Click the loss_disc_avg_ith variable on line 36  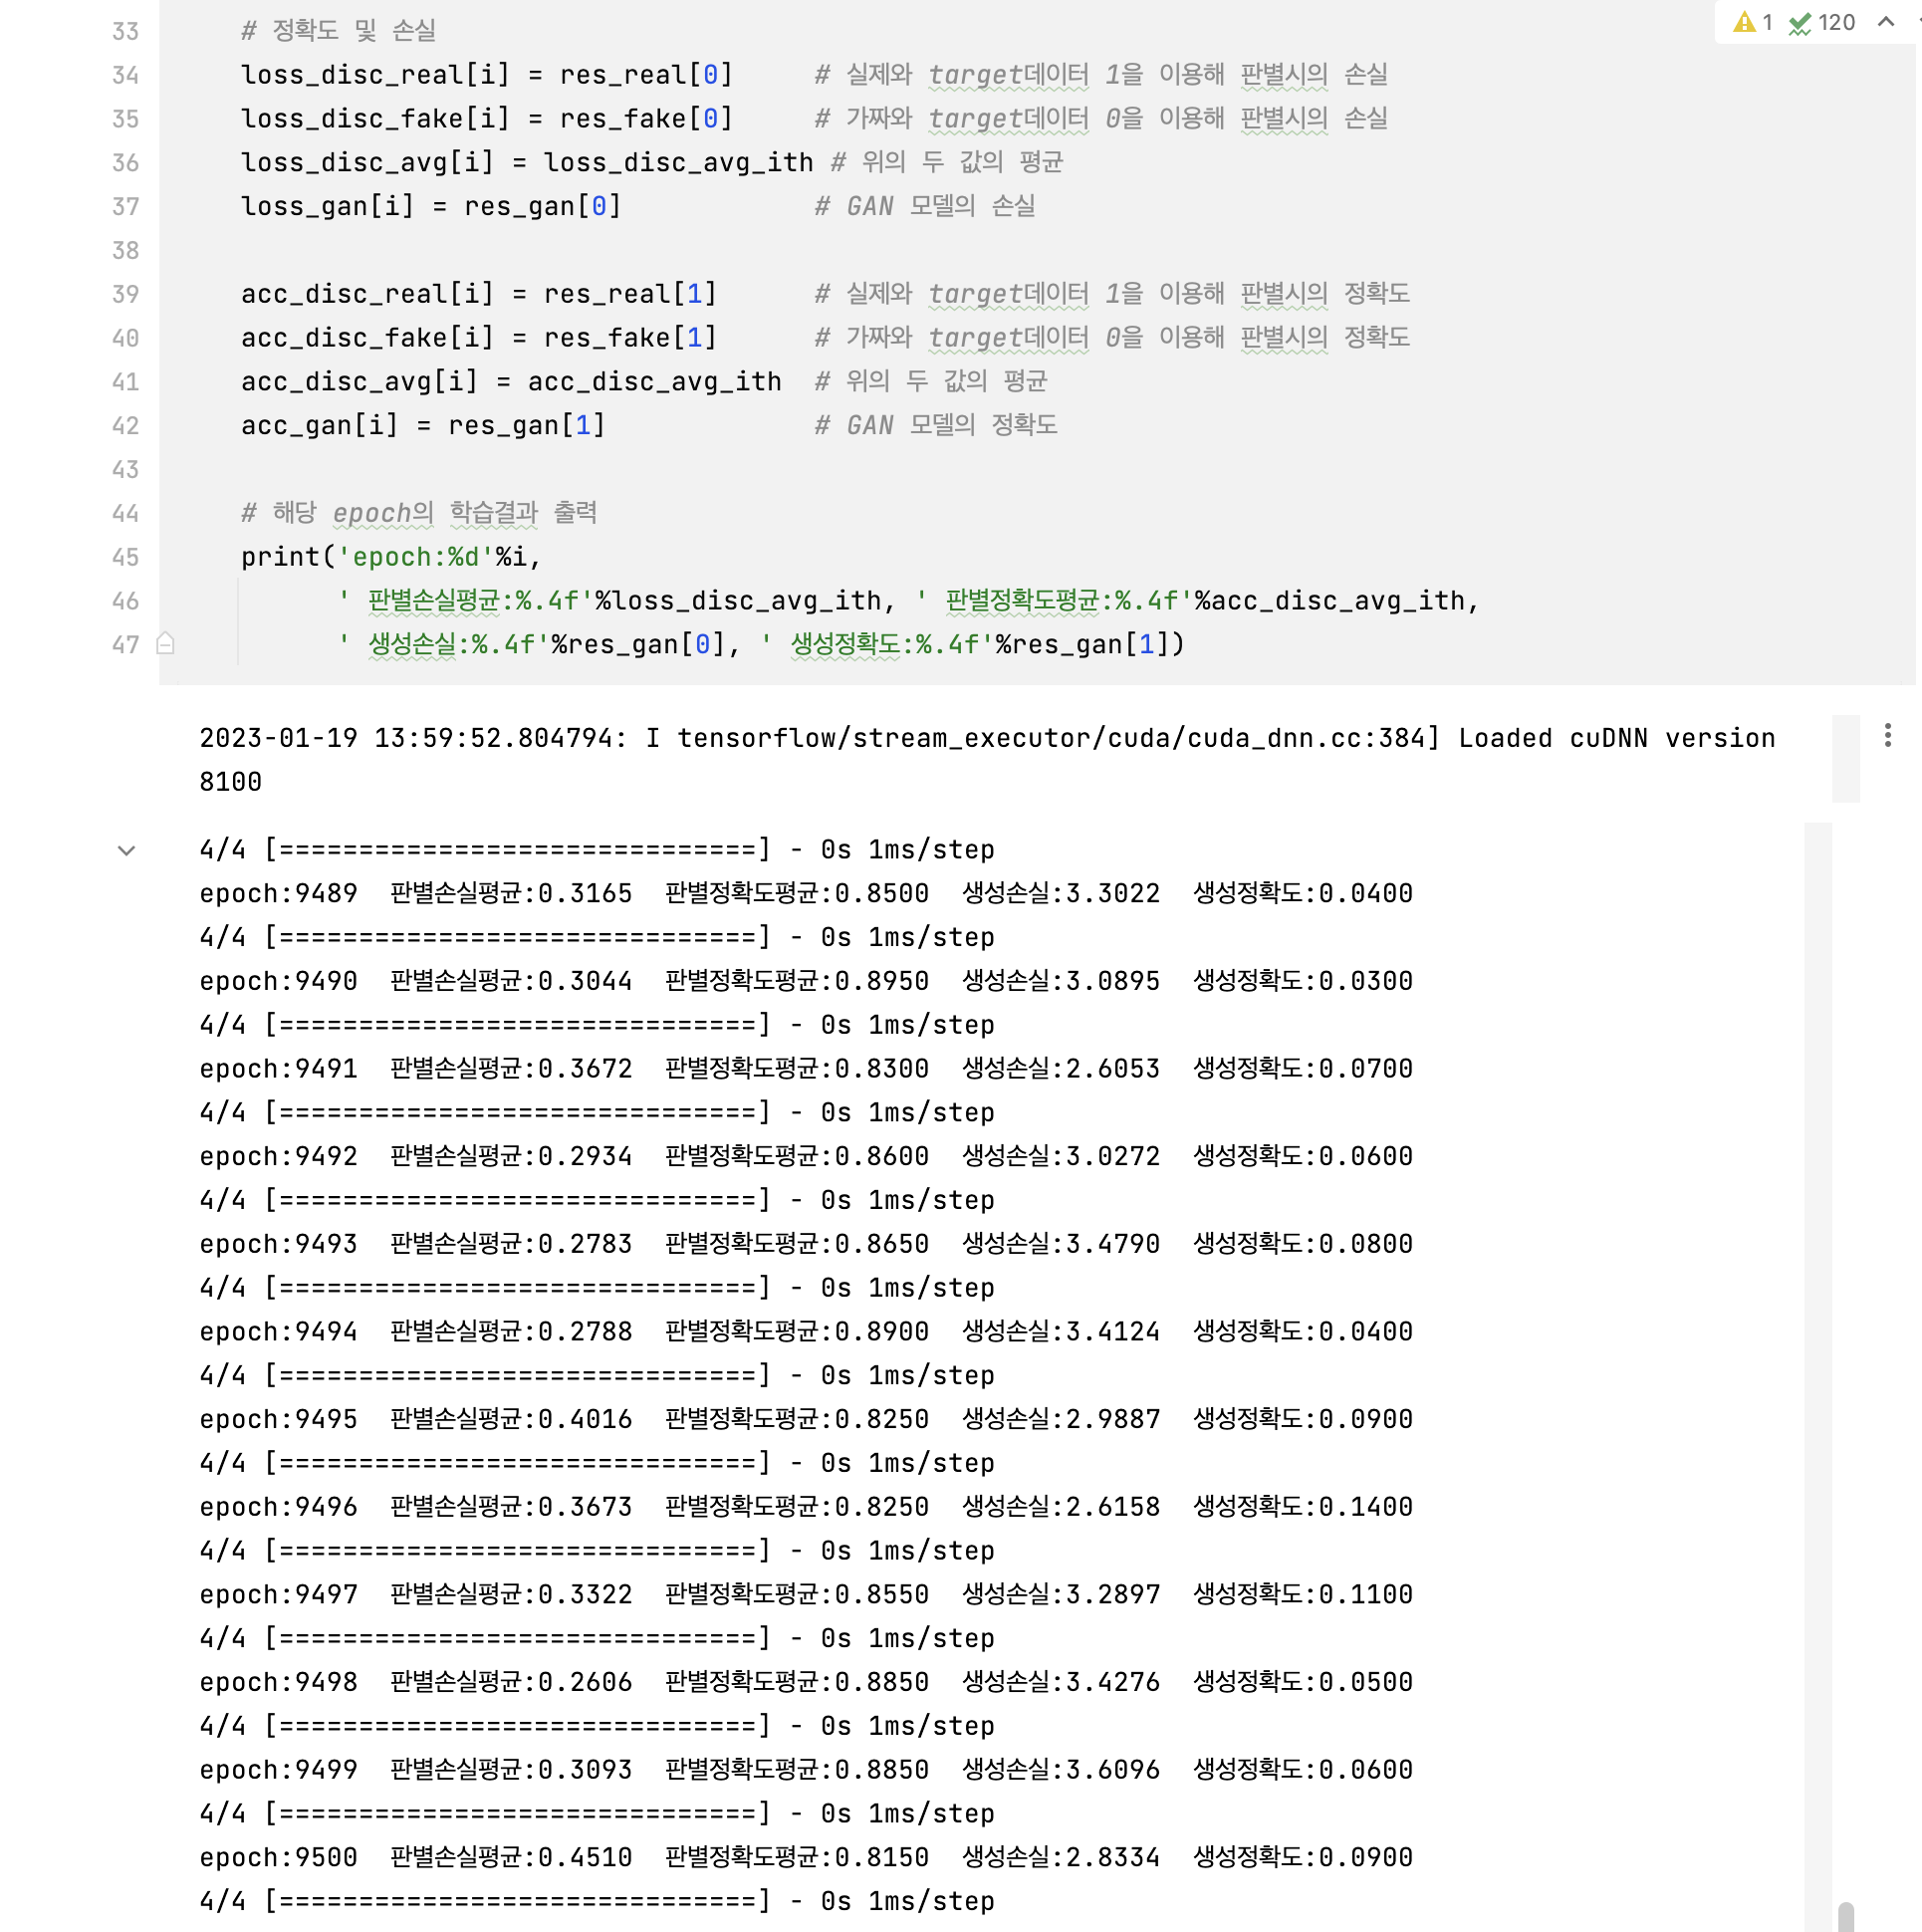point(678,163)
